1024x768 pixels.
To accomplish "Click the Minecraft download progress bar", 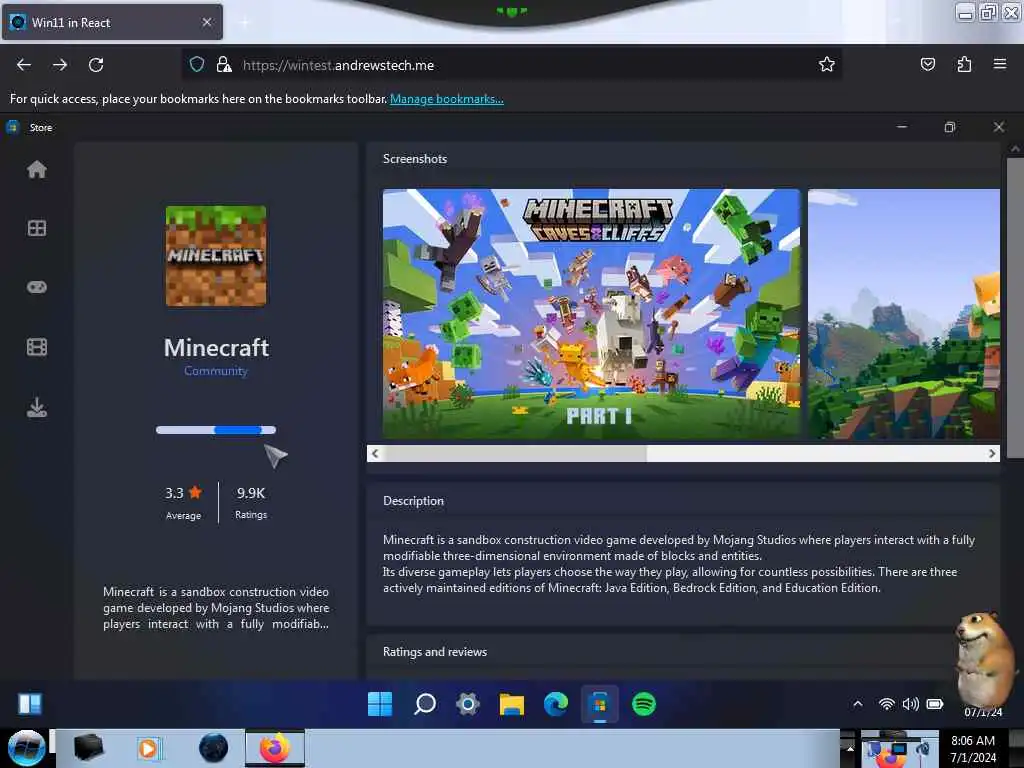I will [216, 430].
